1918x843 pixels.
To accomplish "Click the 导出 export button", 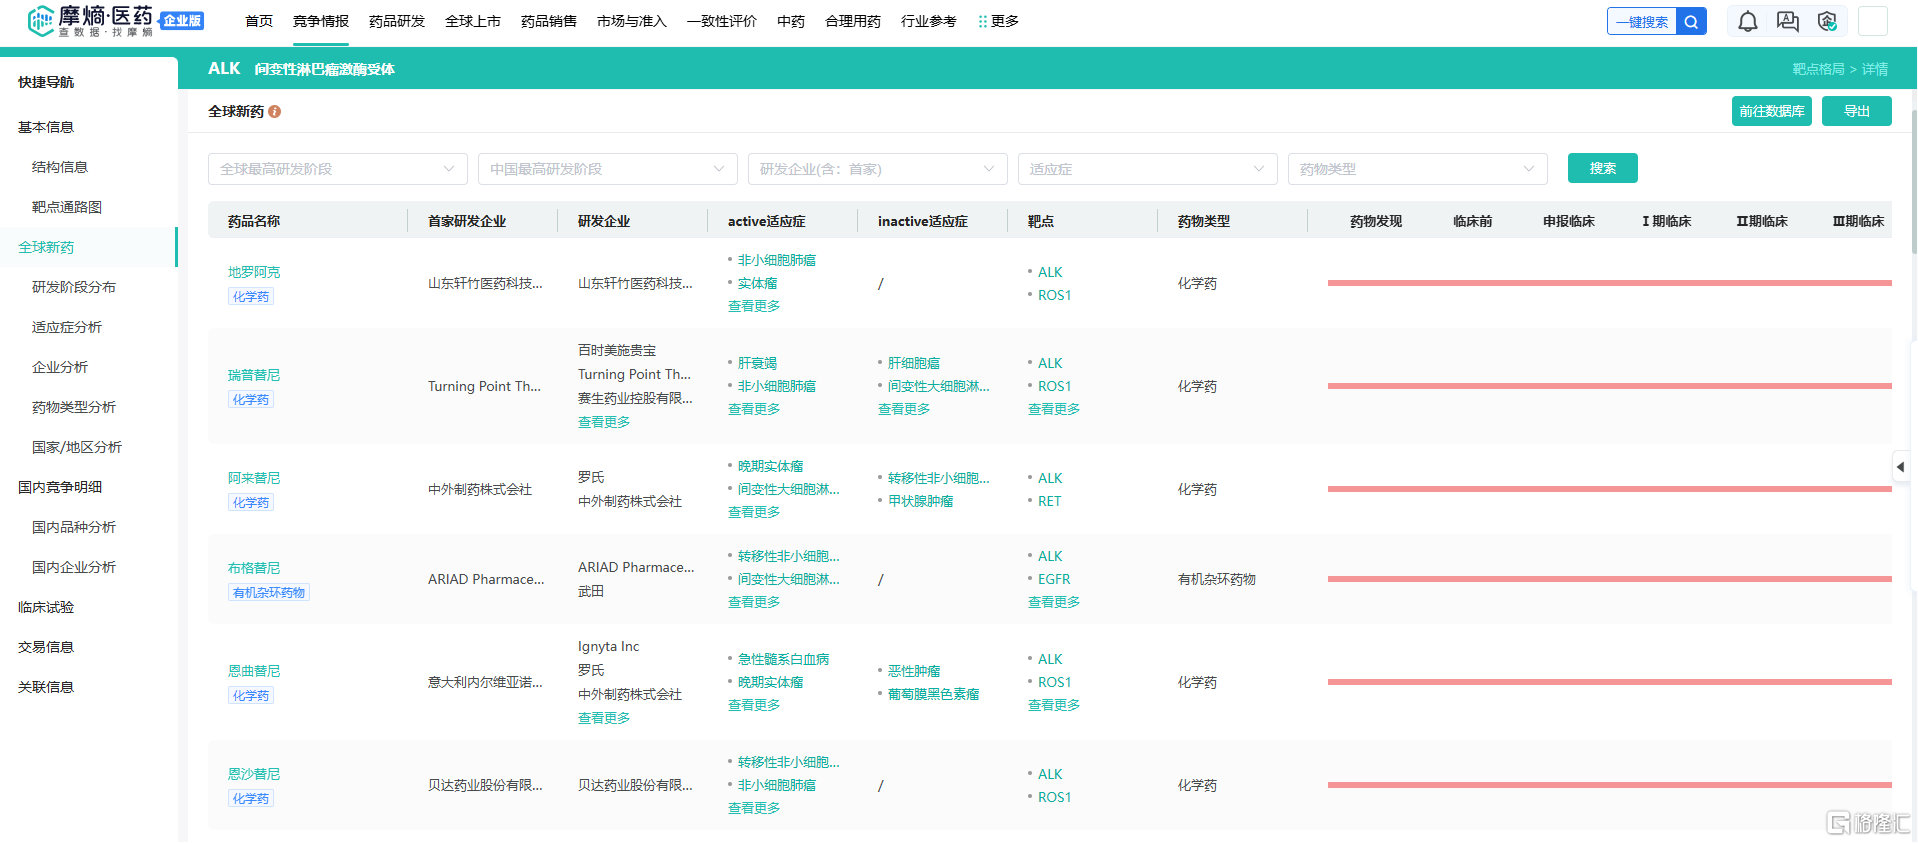I will click(1857, 111).
